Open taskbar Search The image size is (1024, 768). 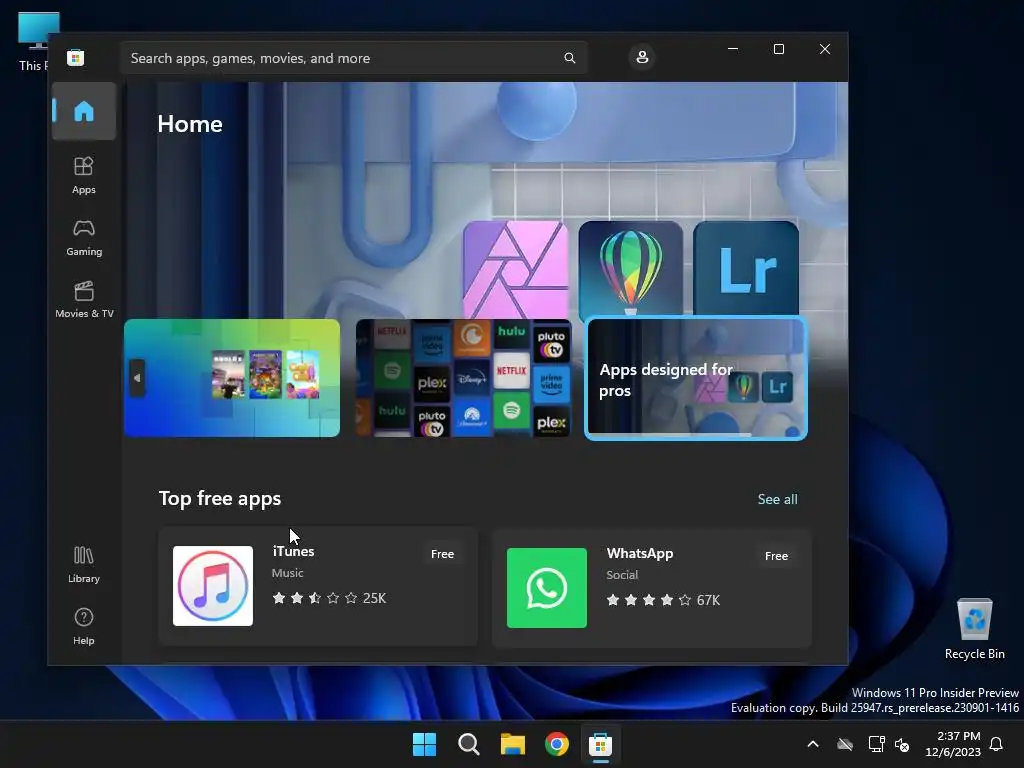pyautogui.click(x=468, y=744)
